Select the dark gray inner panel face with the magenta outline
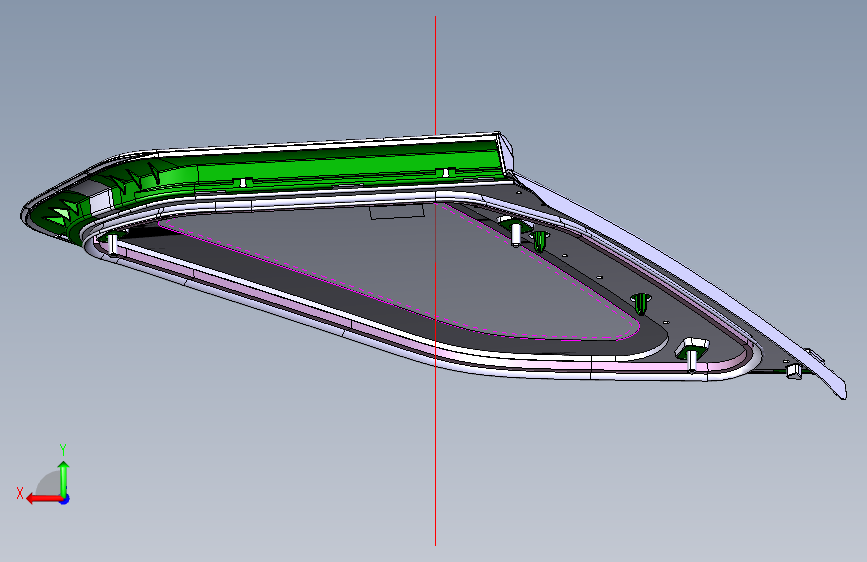This screenshot has width=867, height=562. [398, 271]
